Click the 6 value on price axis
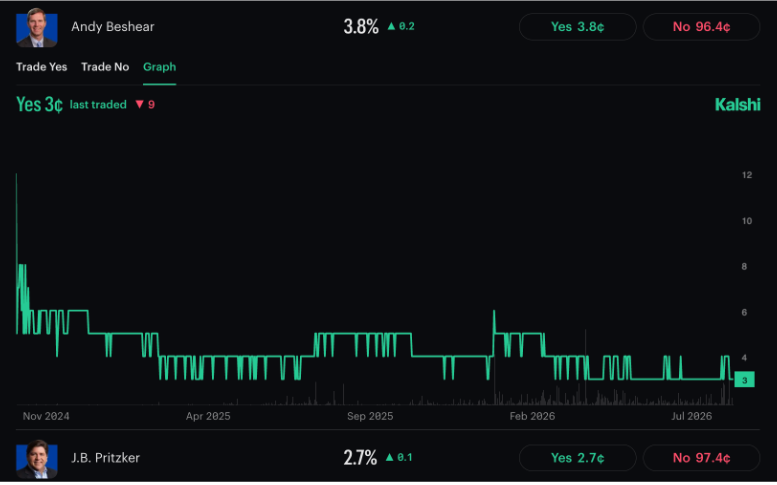Screen dimensions: 777x485 pyautogui.click(x=744, y=313)
